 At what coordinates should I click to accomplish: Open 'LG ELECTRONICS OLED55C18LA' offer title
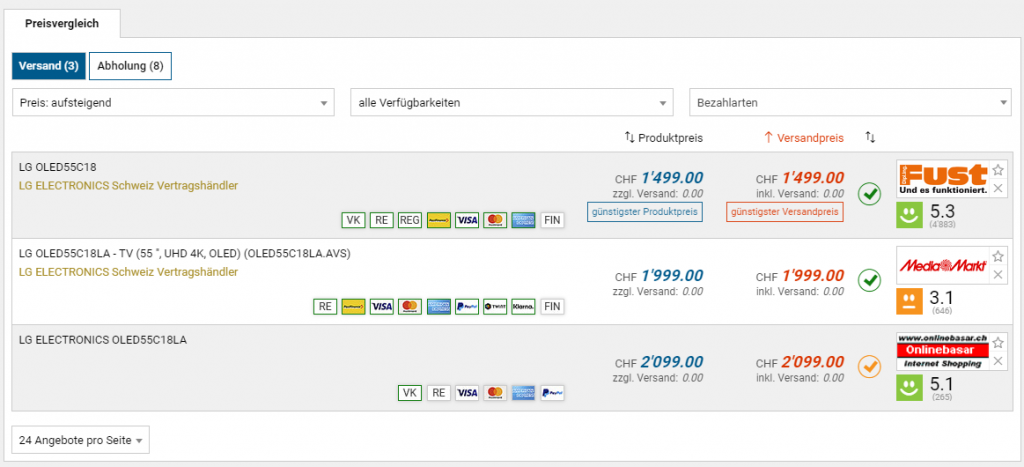tap(103, 339)
